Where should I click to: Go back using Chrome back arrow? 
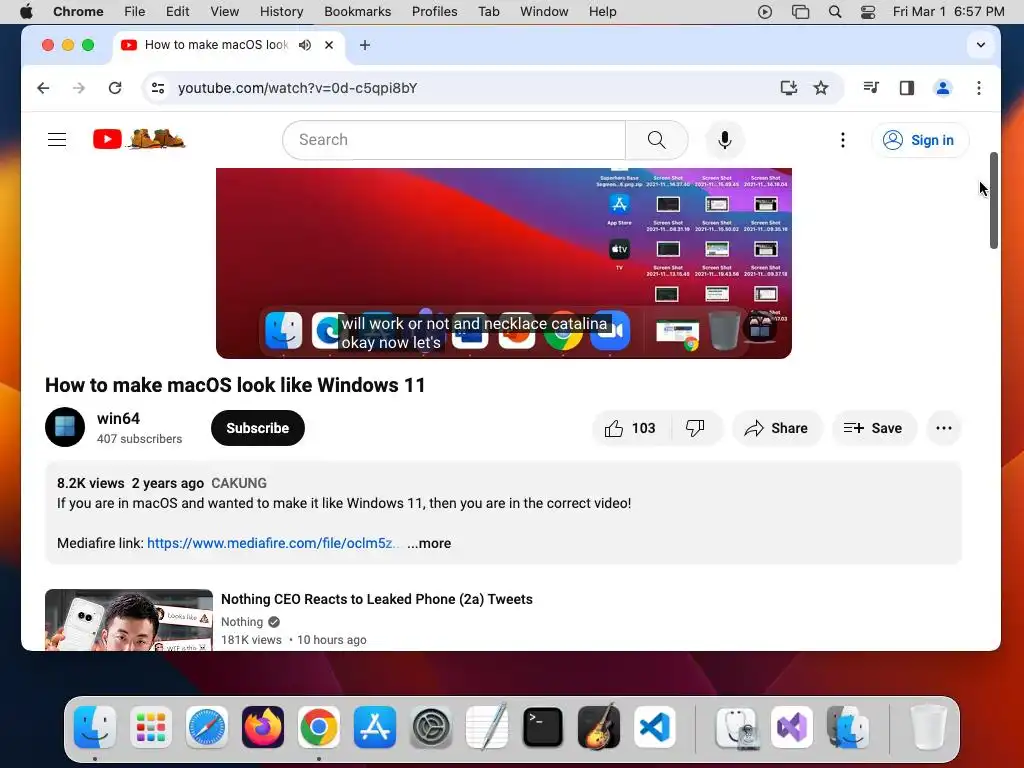(x=43, y=88)
